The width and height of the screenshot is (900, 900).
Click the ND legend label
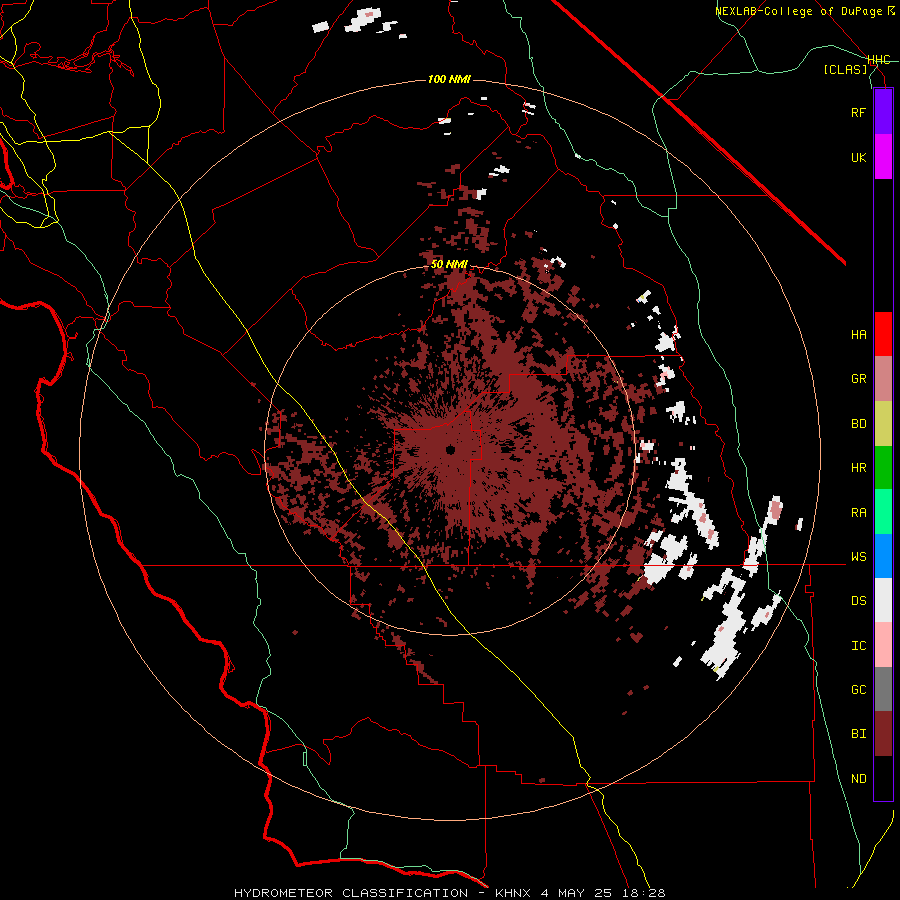click(858, 779)
